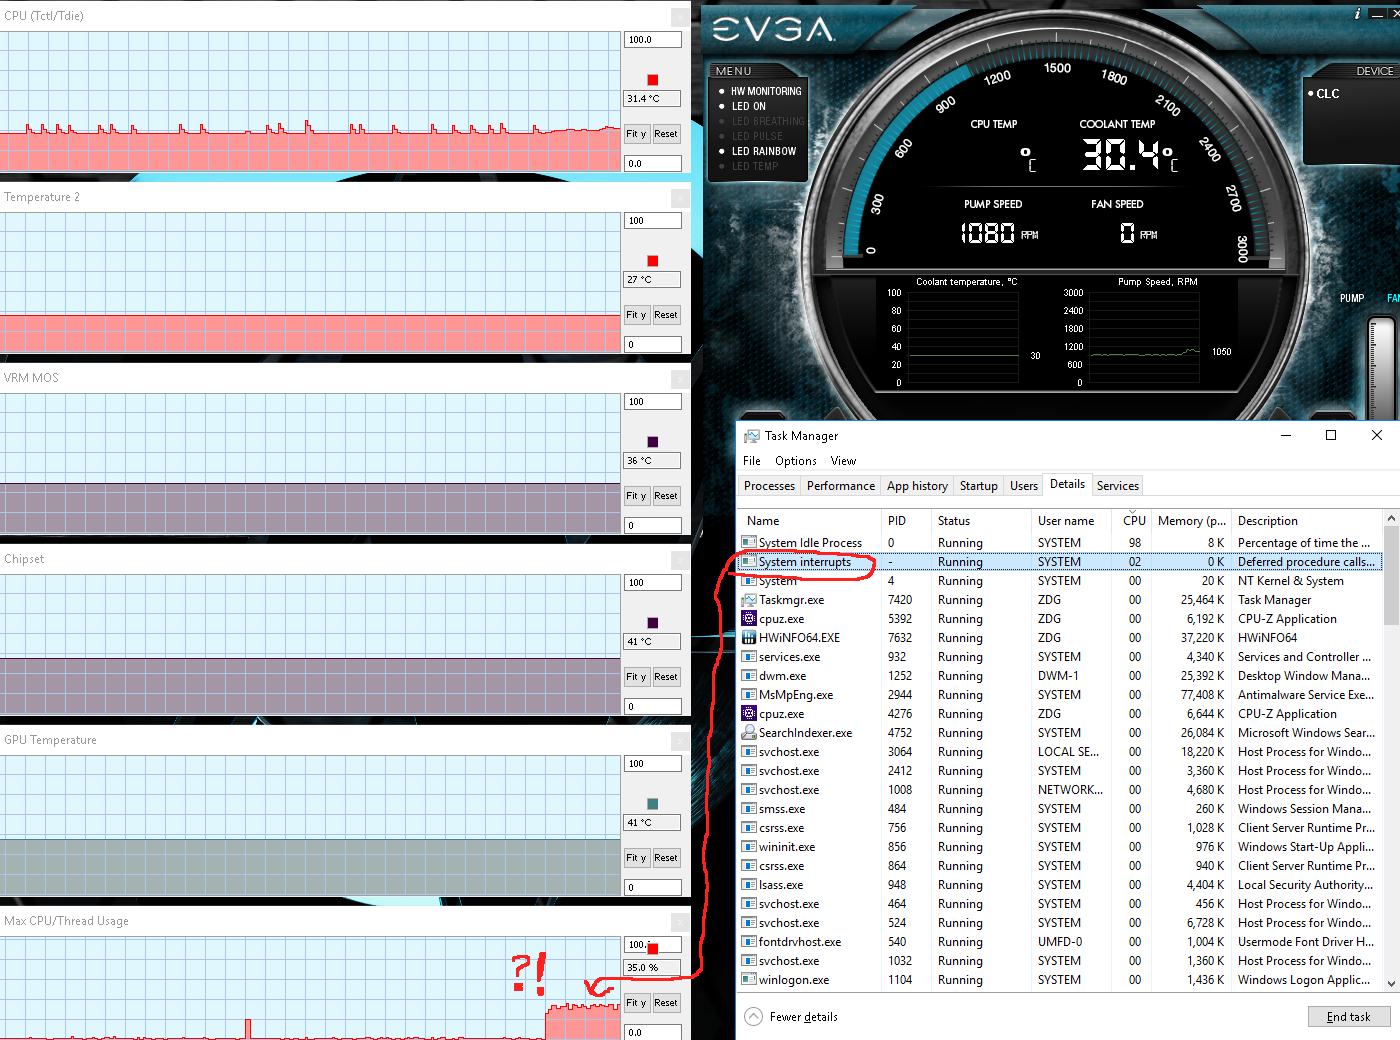The width and height of the screenshot is (1400, 1040).
Task: Sort processes by the CPU column
Action: [x=1134, y=521]
